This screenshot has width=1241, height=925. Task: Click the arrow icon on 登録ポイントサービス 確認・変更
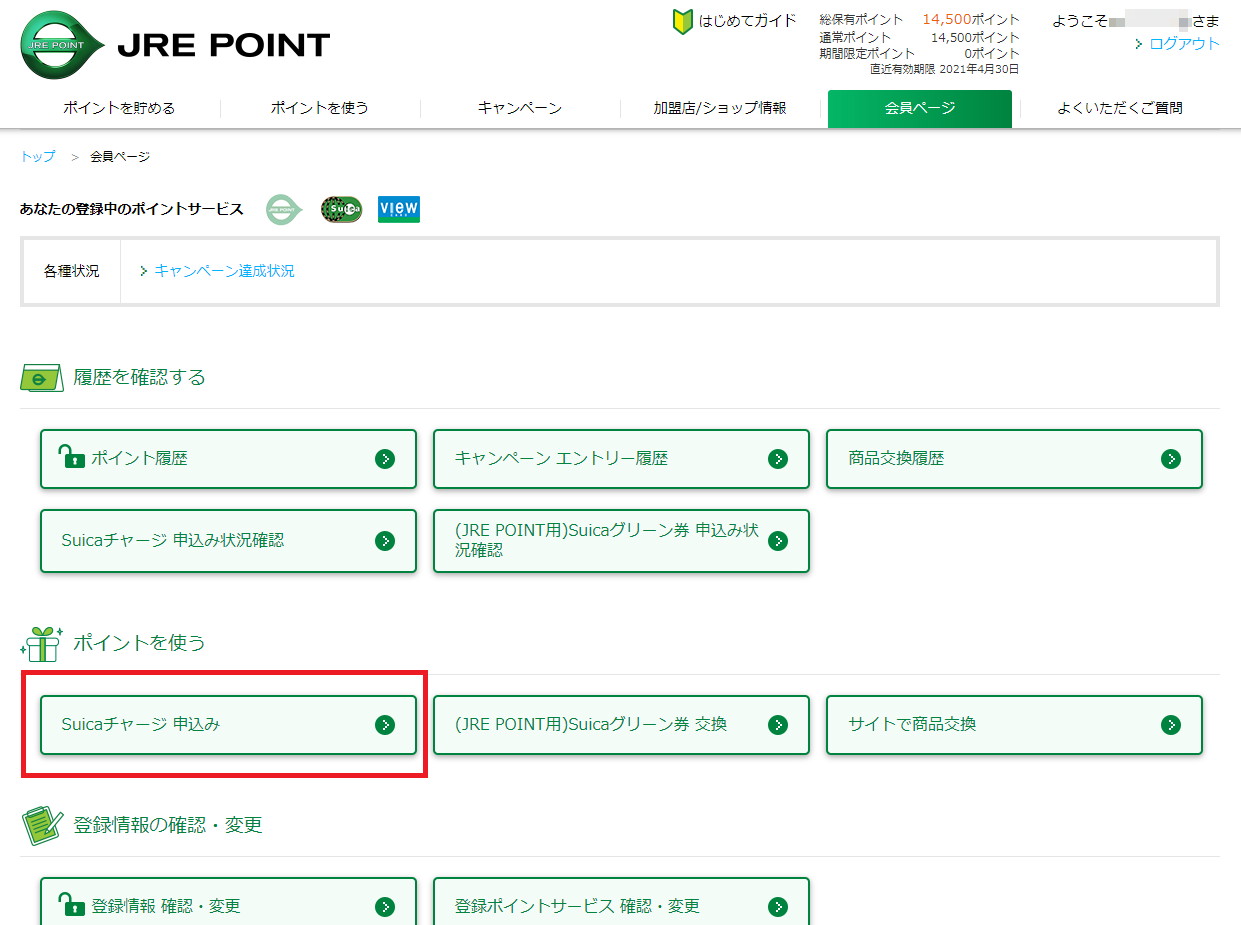tap(778, 907)
